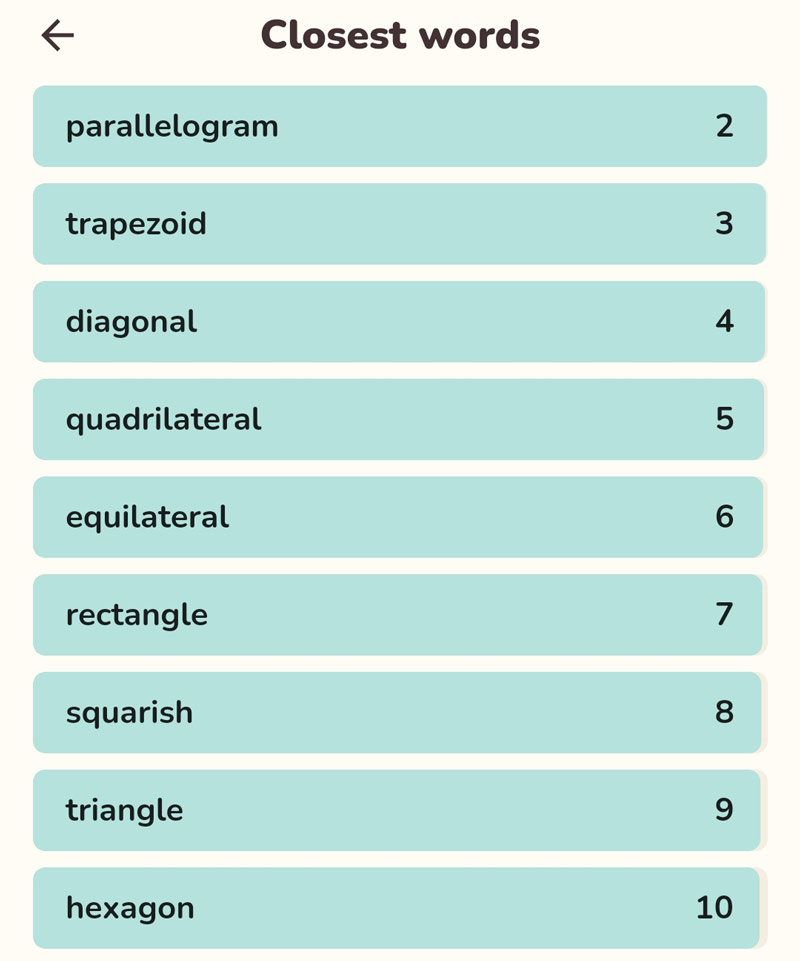Tap rank number 5 beside quadrilateral
The height and width of the screenshot is (961, 800).
(x=724, y=419)
